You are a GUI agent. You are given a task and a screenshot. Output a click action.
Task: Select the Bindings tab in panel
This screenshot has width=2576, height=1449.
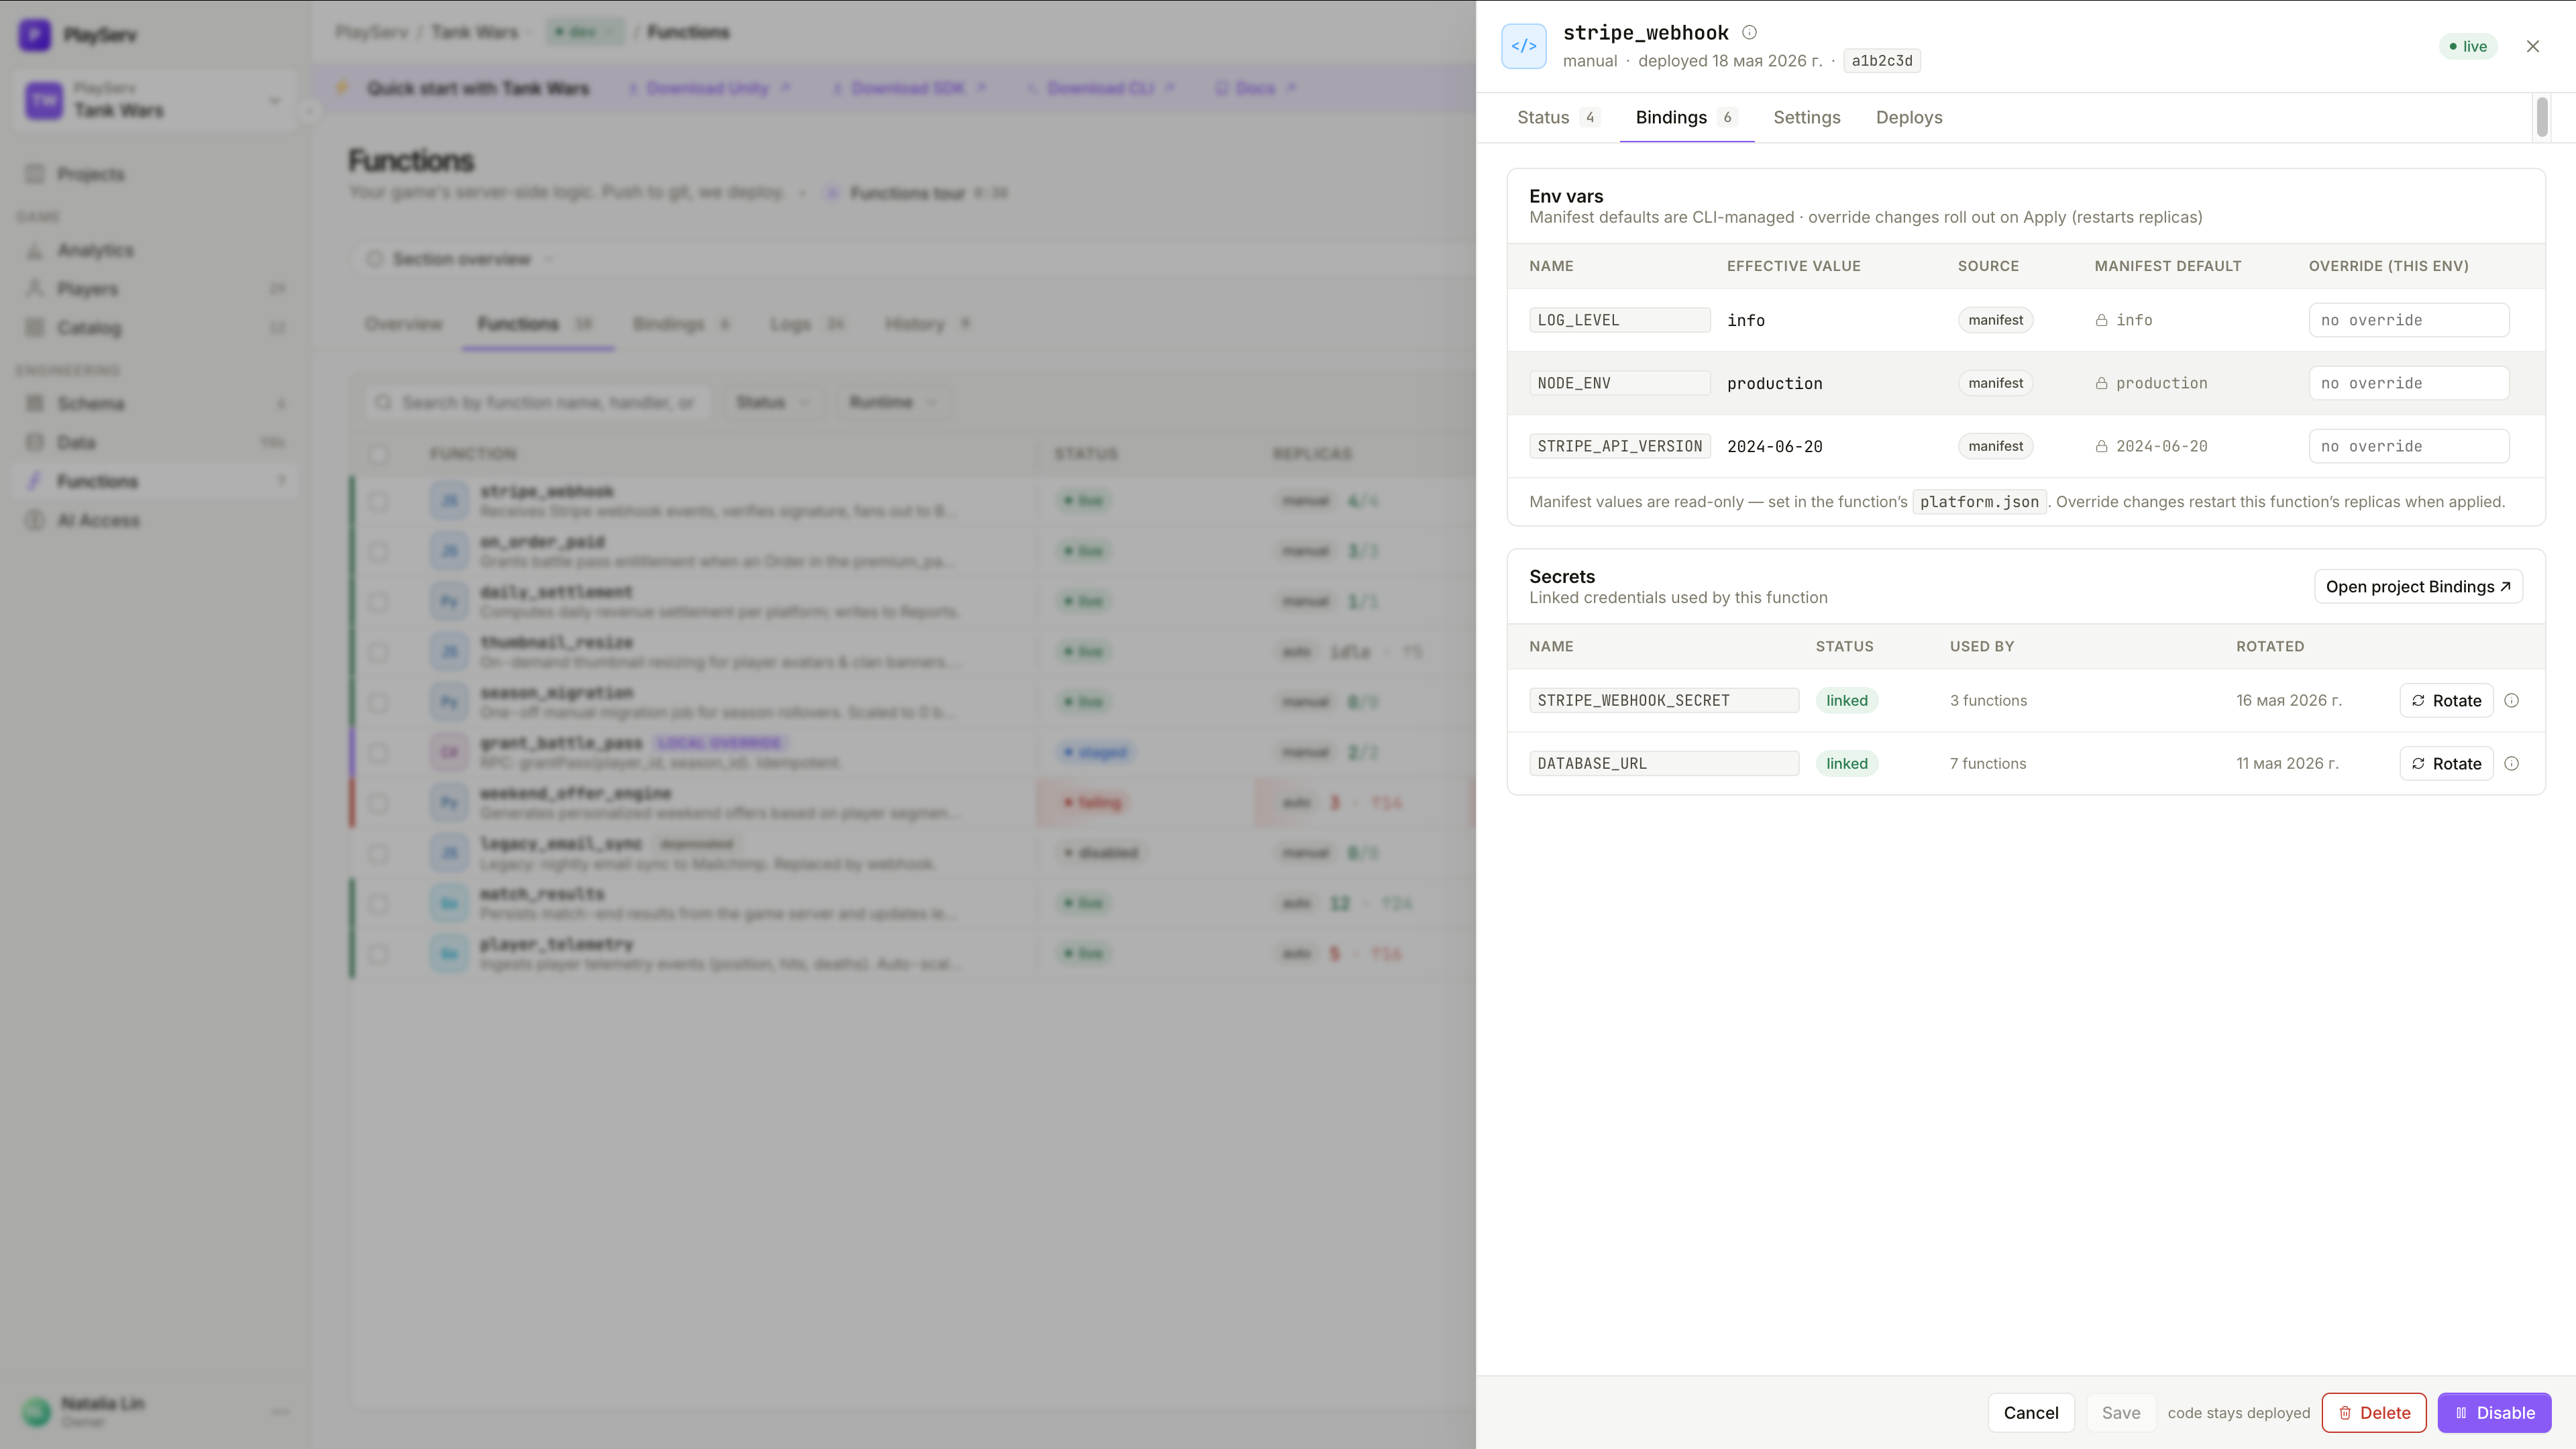(1686, 117)
